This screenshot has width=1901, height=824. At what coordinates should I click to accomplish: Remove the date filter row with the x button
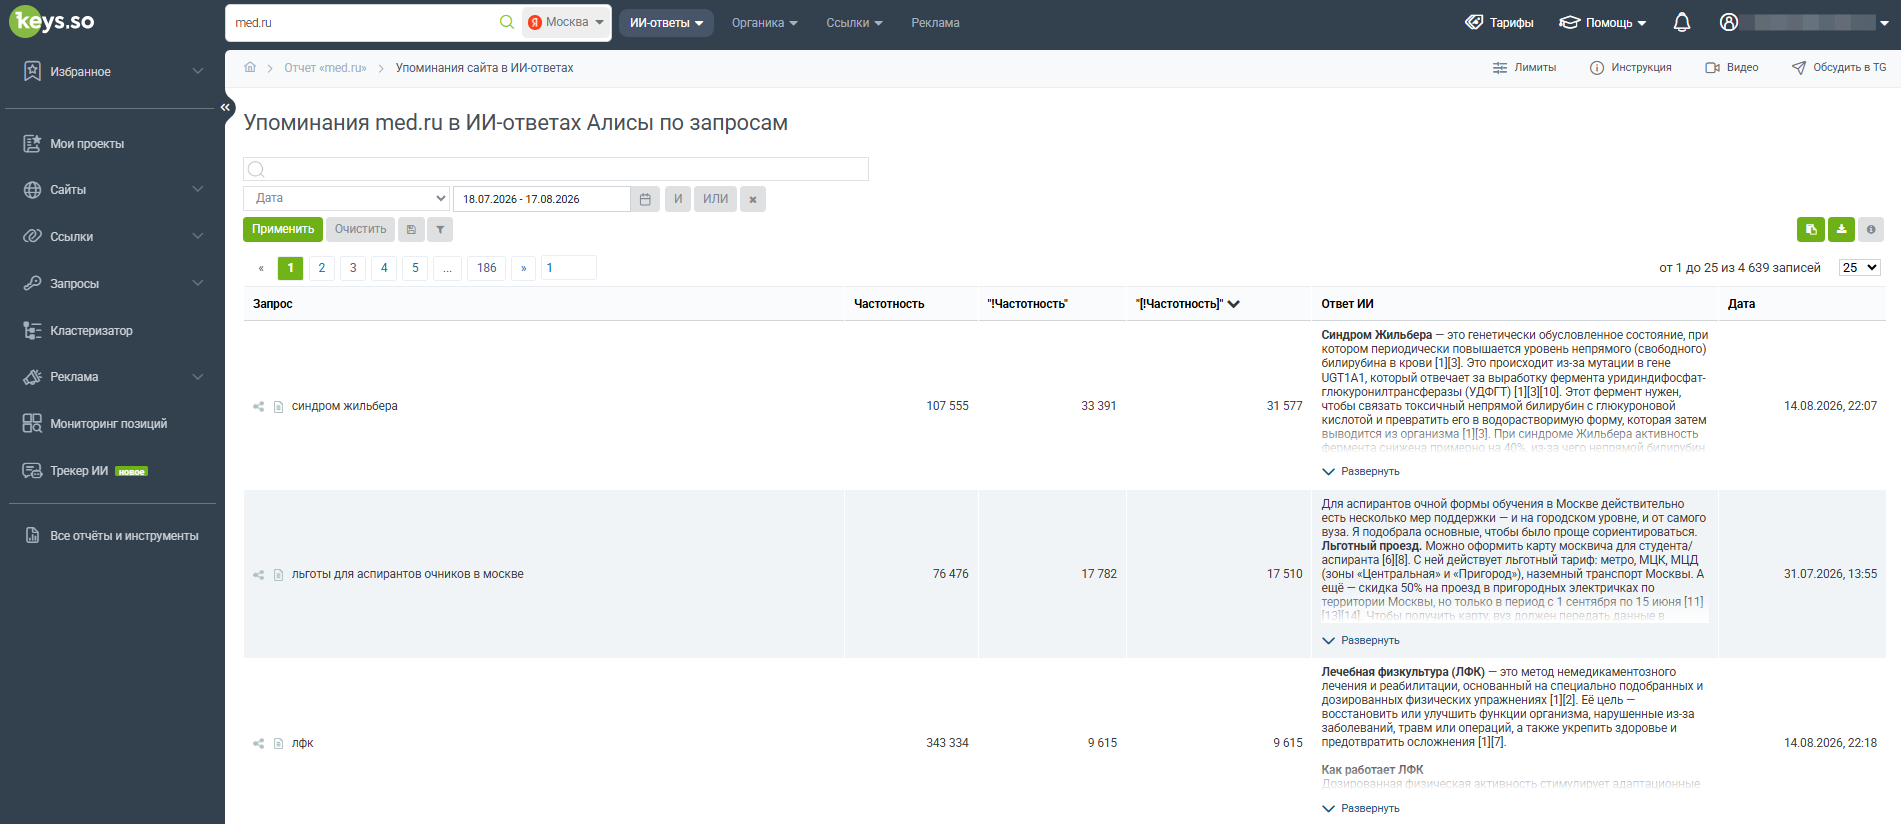pos(753,199)
